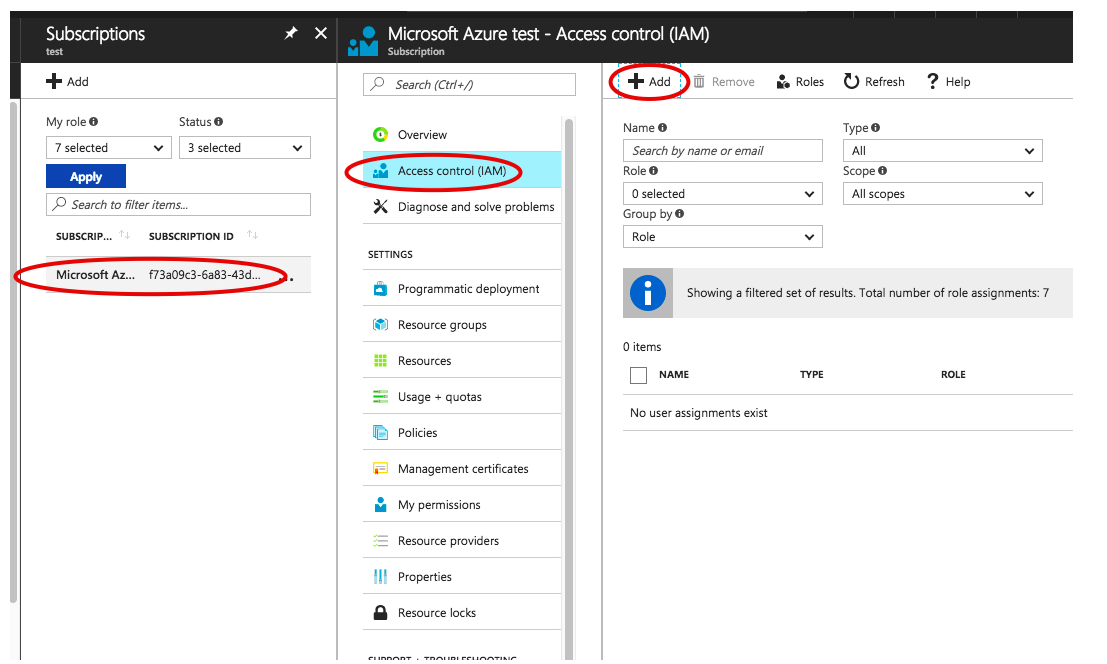The image size is (1107, 664).
Task: Open Roles from the IAM toolbar
Action: 800,82
